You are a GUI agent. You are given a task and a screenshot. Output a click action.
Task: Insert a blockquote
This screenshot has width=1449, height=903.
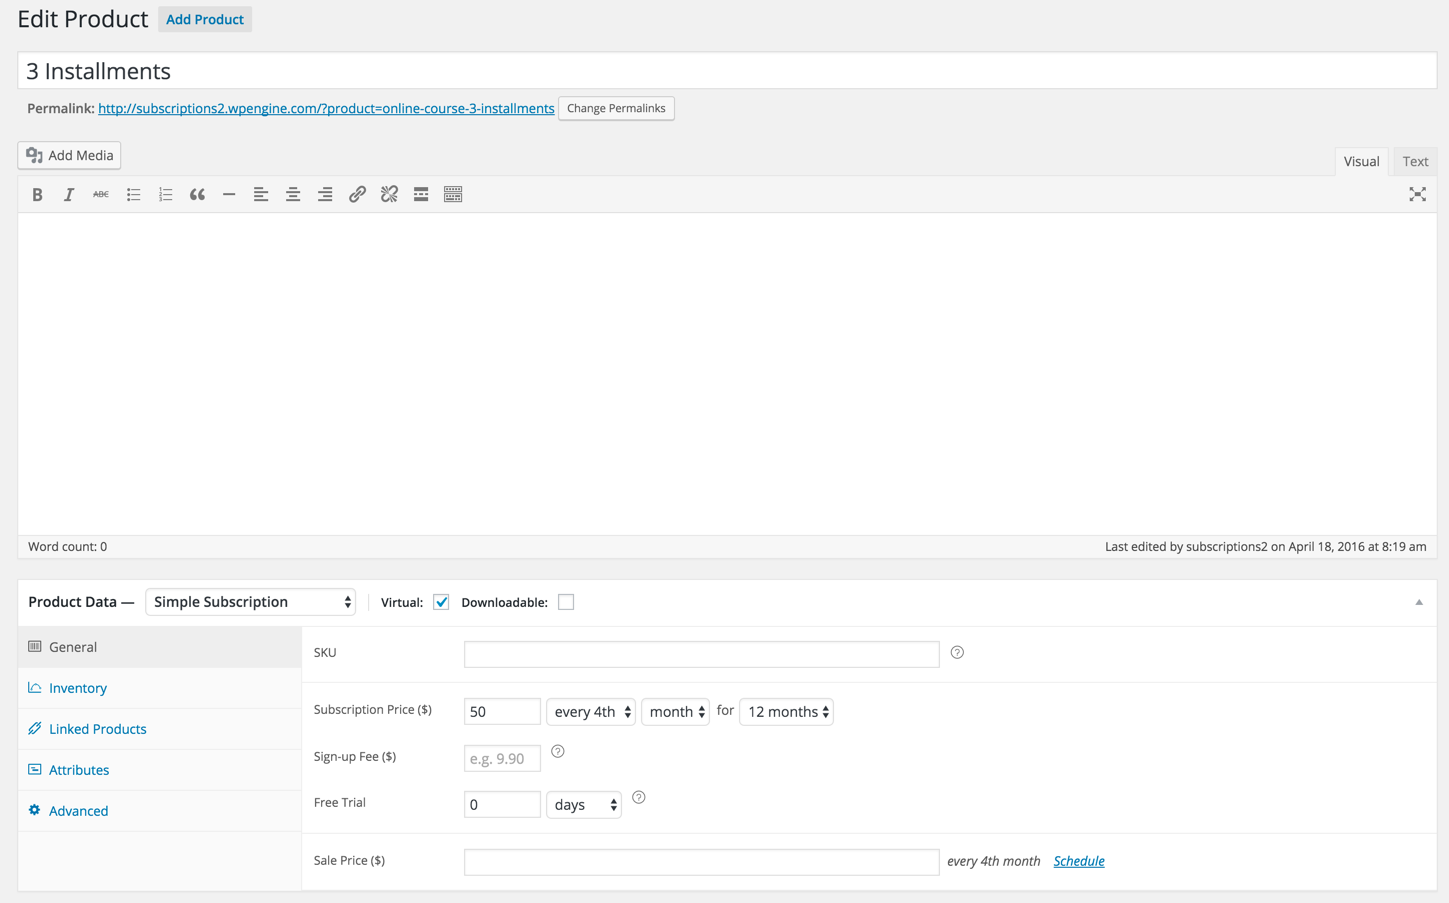coord(197,195)
